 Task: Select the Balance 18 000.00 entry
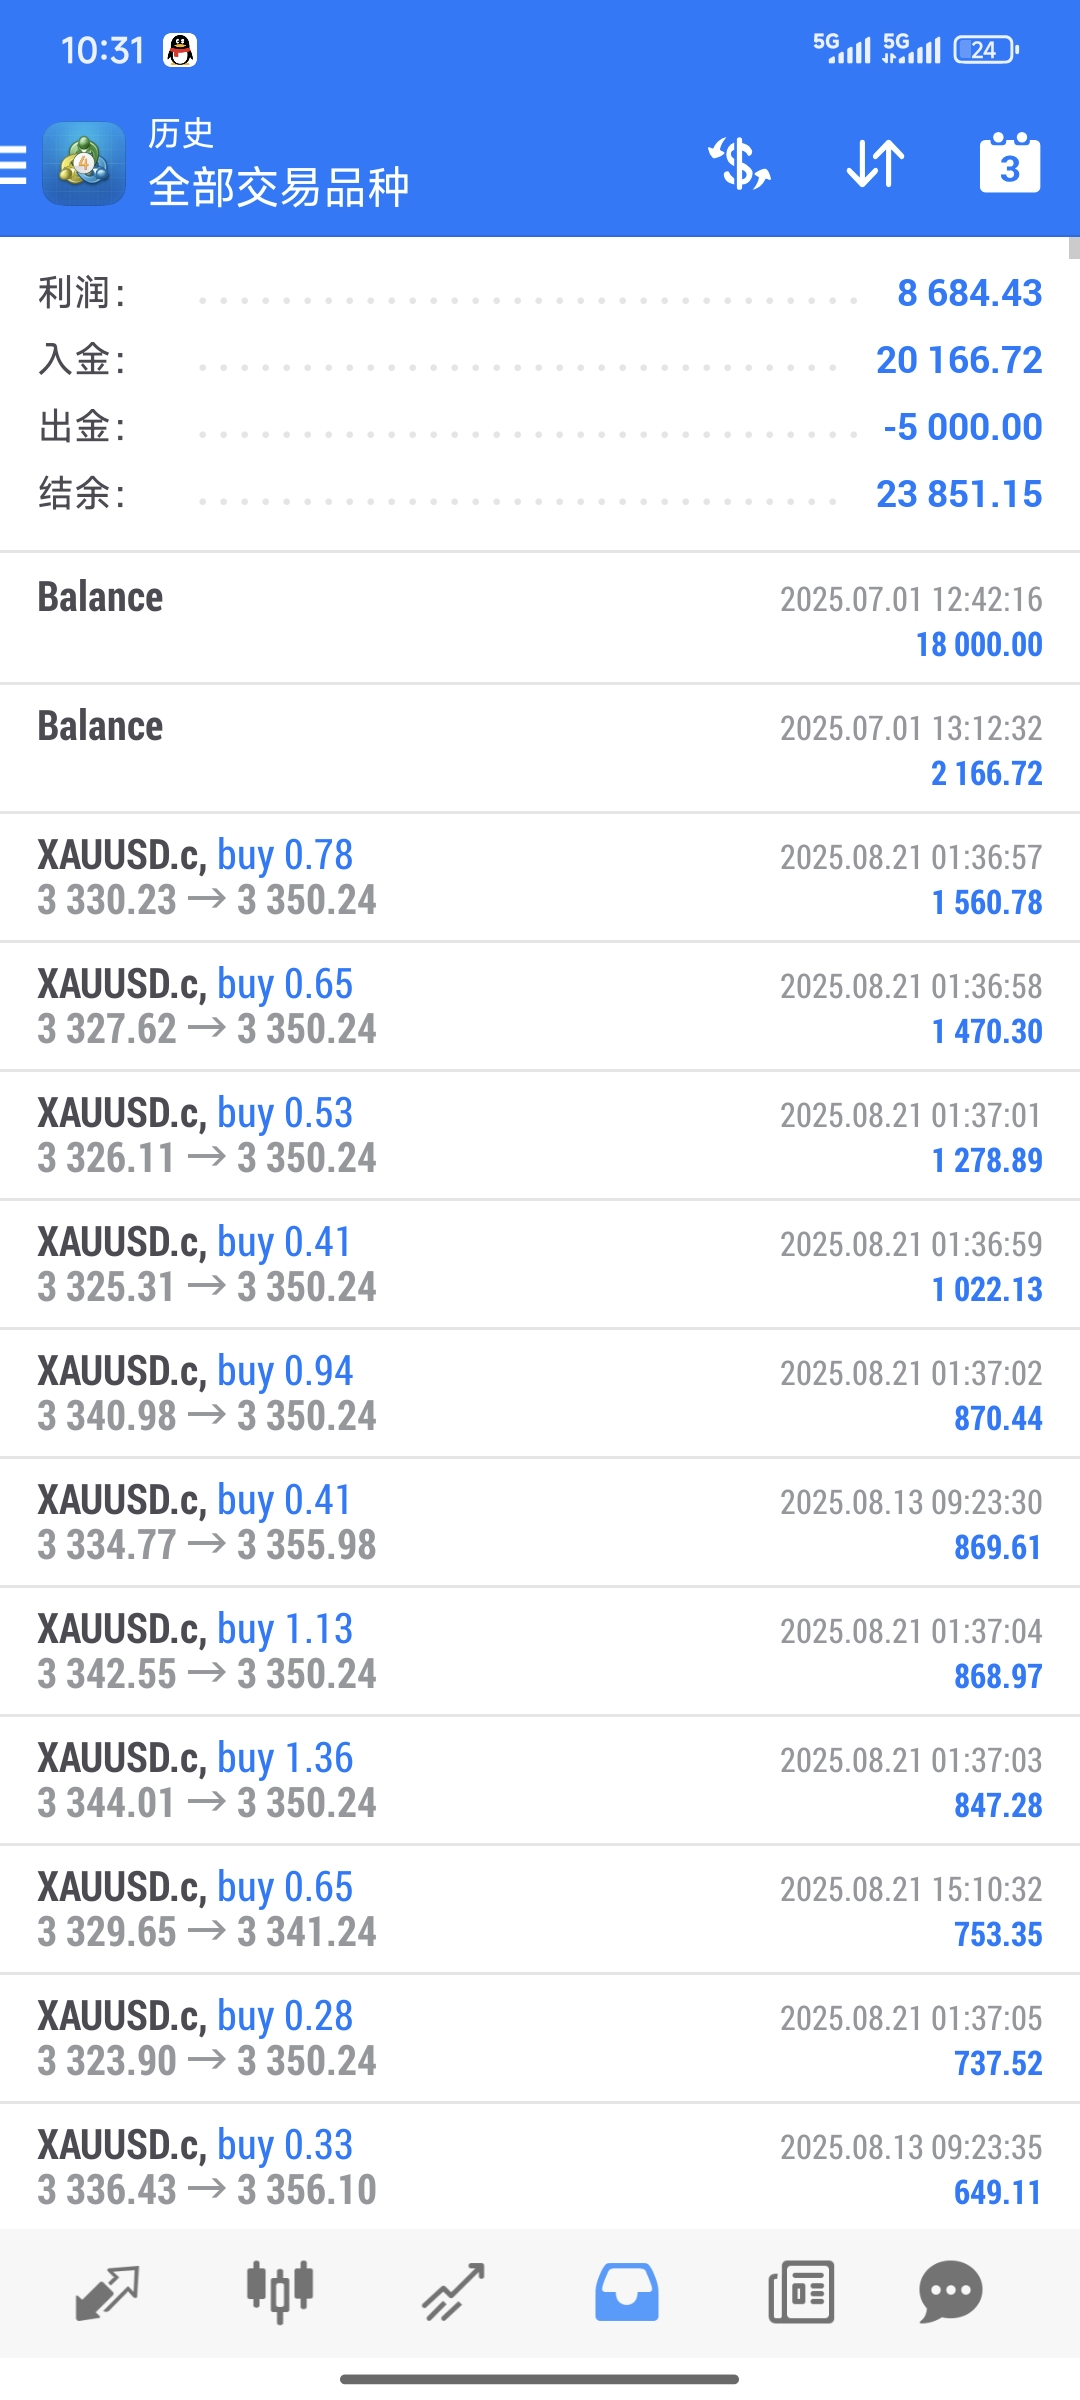tap(540, 619)
